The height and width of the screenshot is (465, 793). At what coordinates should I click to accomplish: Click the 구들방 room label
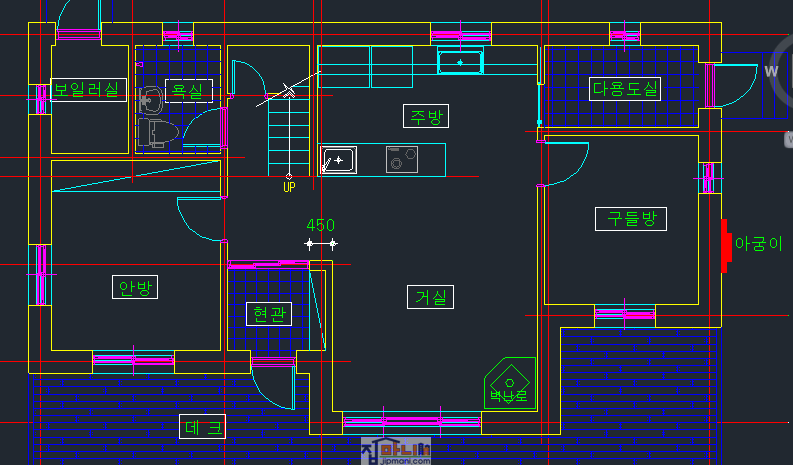tap(630, 218)
